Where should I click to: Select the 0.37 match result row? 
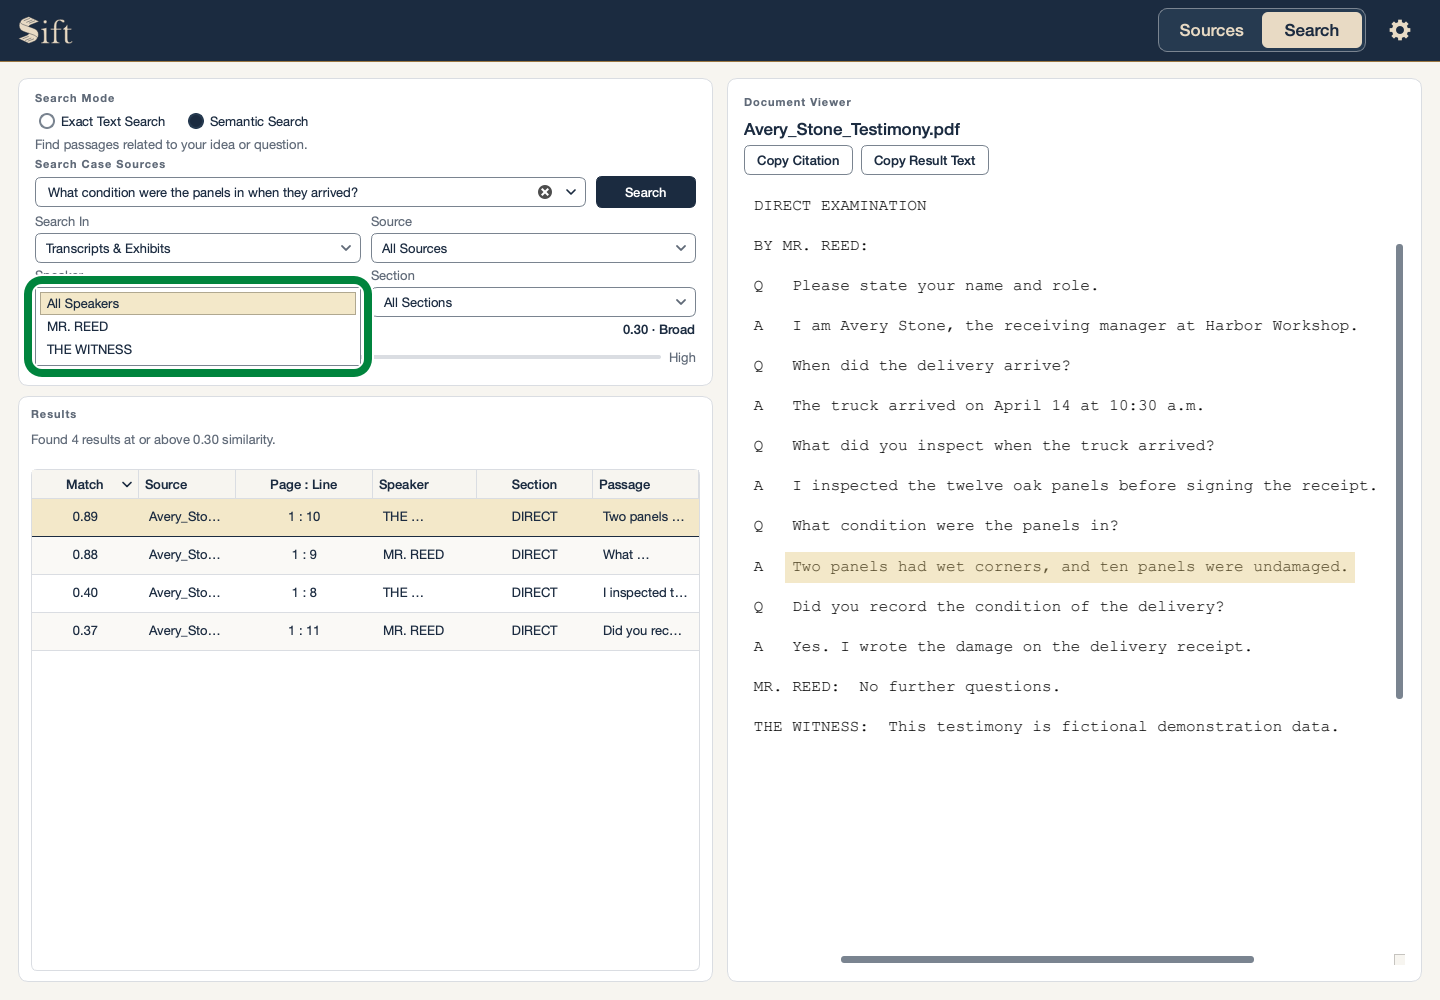tap(365, 631)
